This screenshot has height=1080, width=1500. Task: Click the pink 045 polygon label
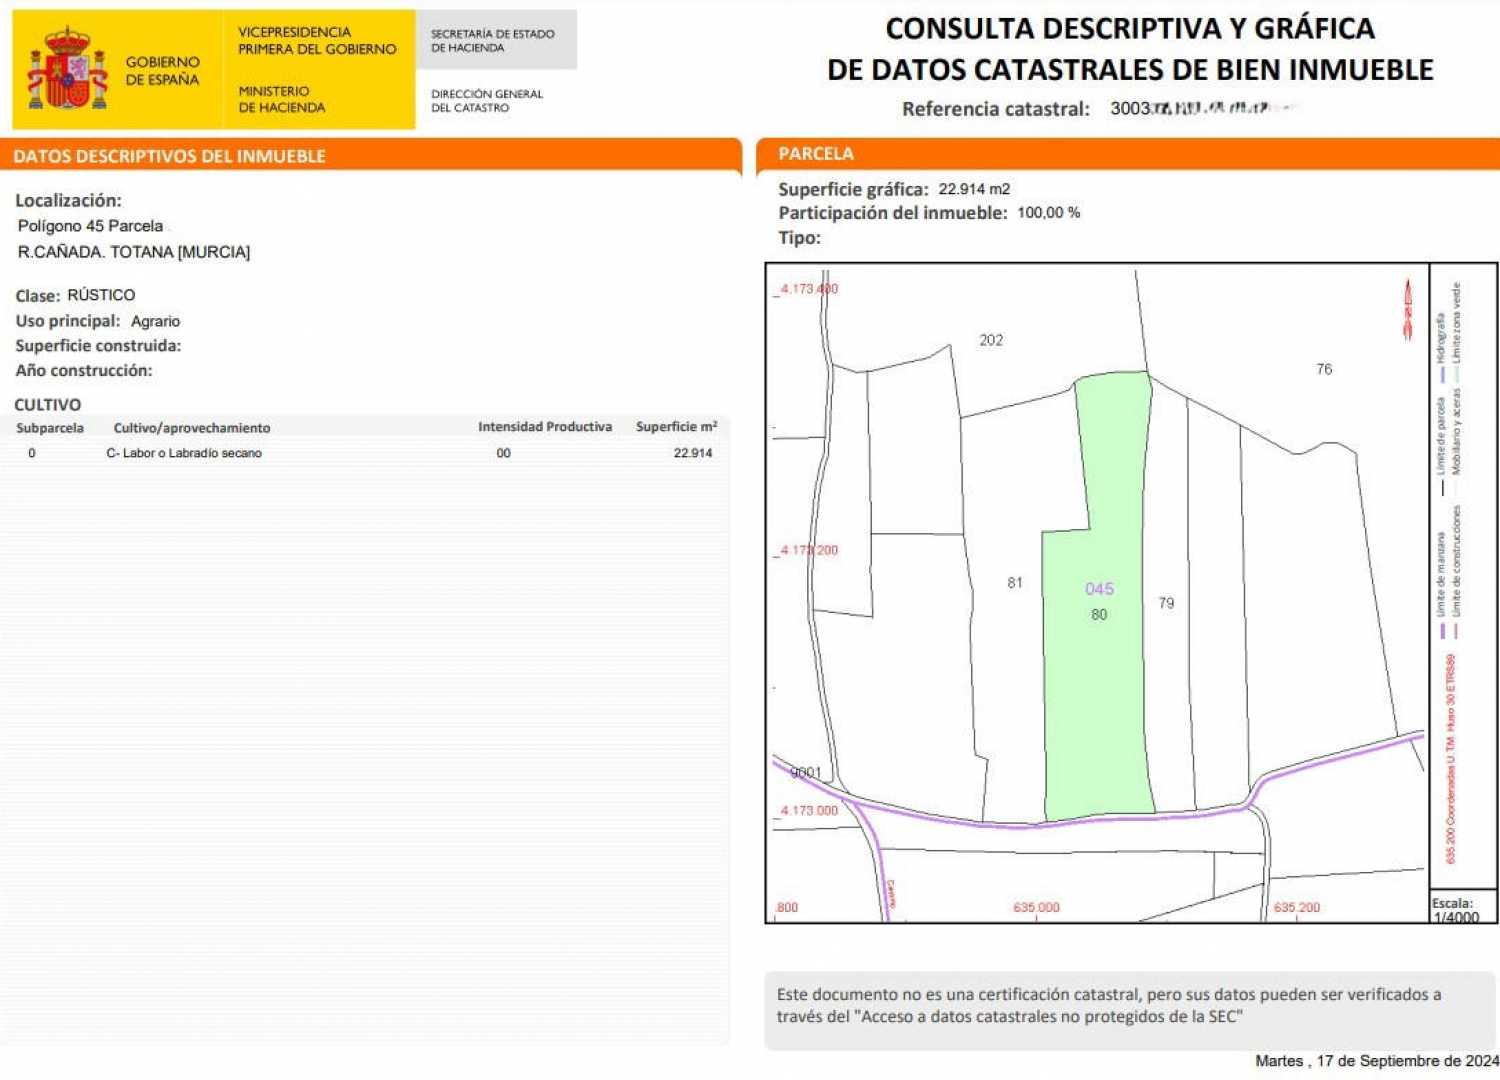pyautogui.click(x=1099, y=589)
